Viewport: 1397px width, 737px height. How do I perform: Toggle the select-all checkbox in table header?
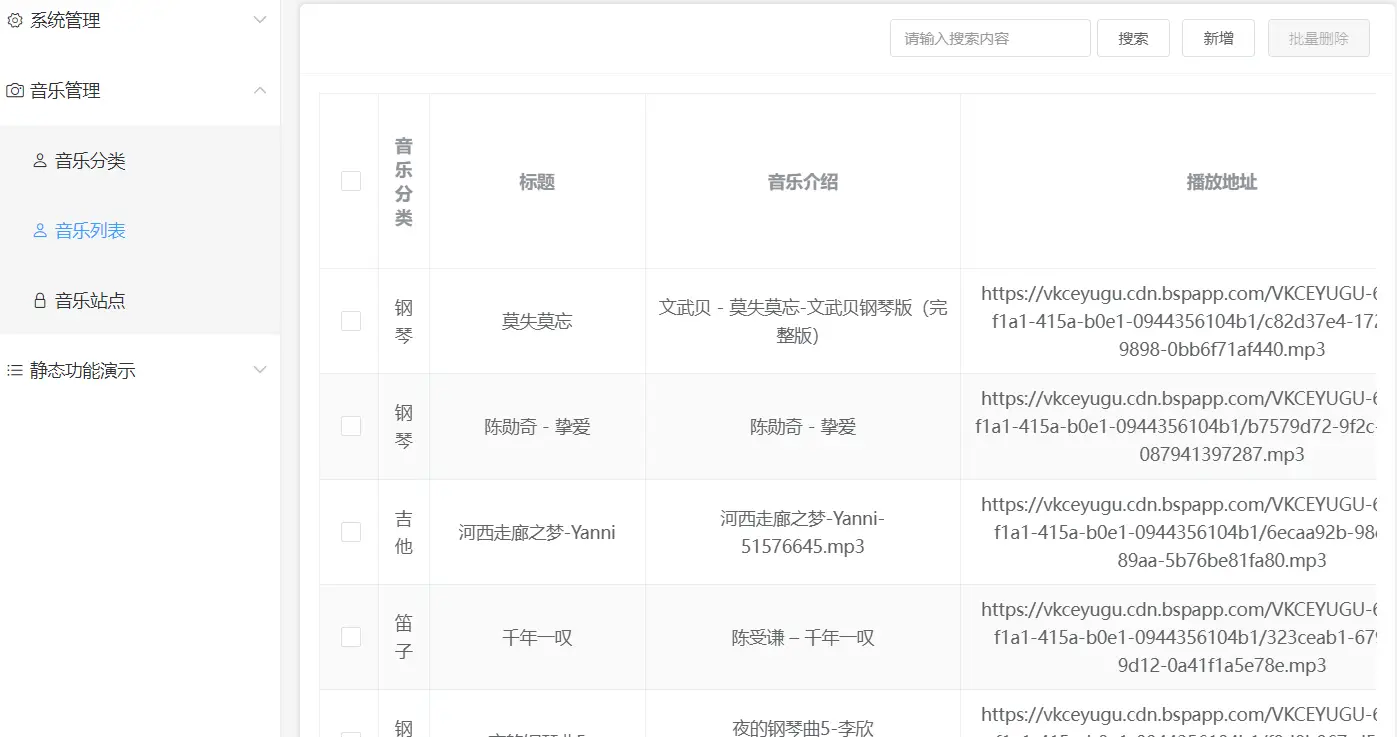click(x=351, y=181)
